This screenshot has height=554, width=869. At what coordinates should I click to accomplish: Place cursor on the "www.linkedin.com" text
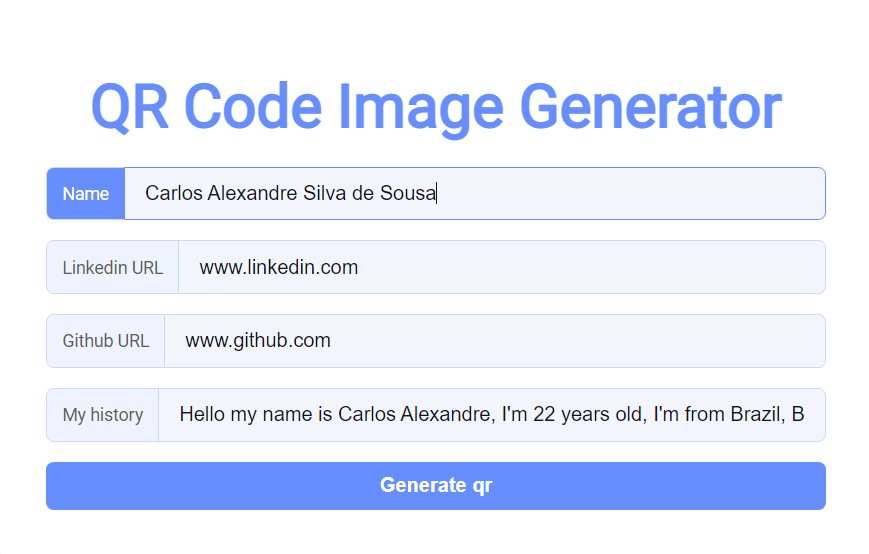(279, 267)
